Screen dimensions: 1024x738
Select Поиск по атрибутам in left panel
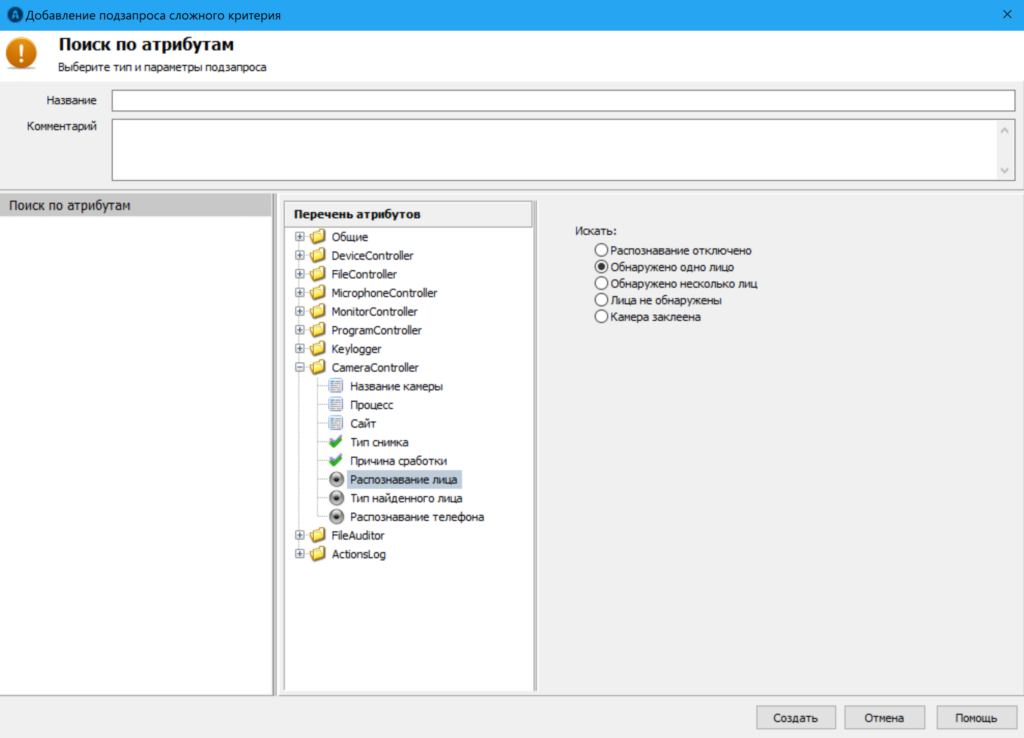tap(70, 206)
